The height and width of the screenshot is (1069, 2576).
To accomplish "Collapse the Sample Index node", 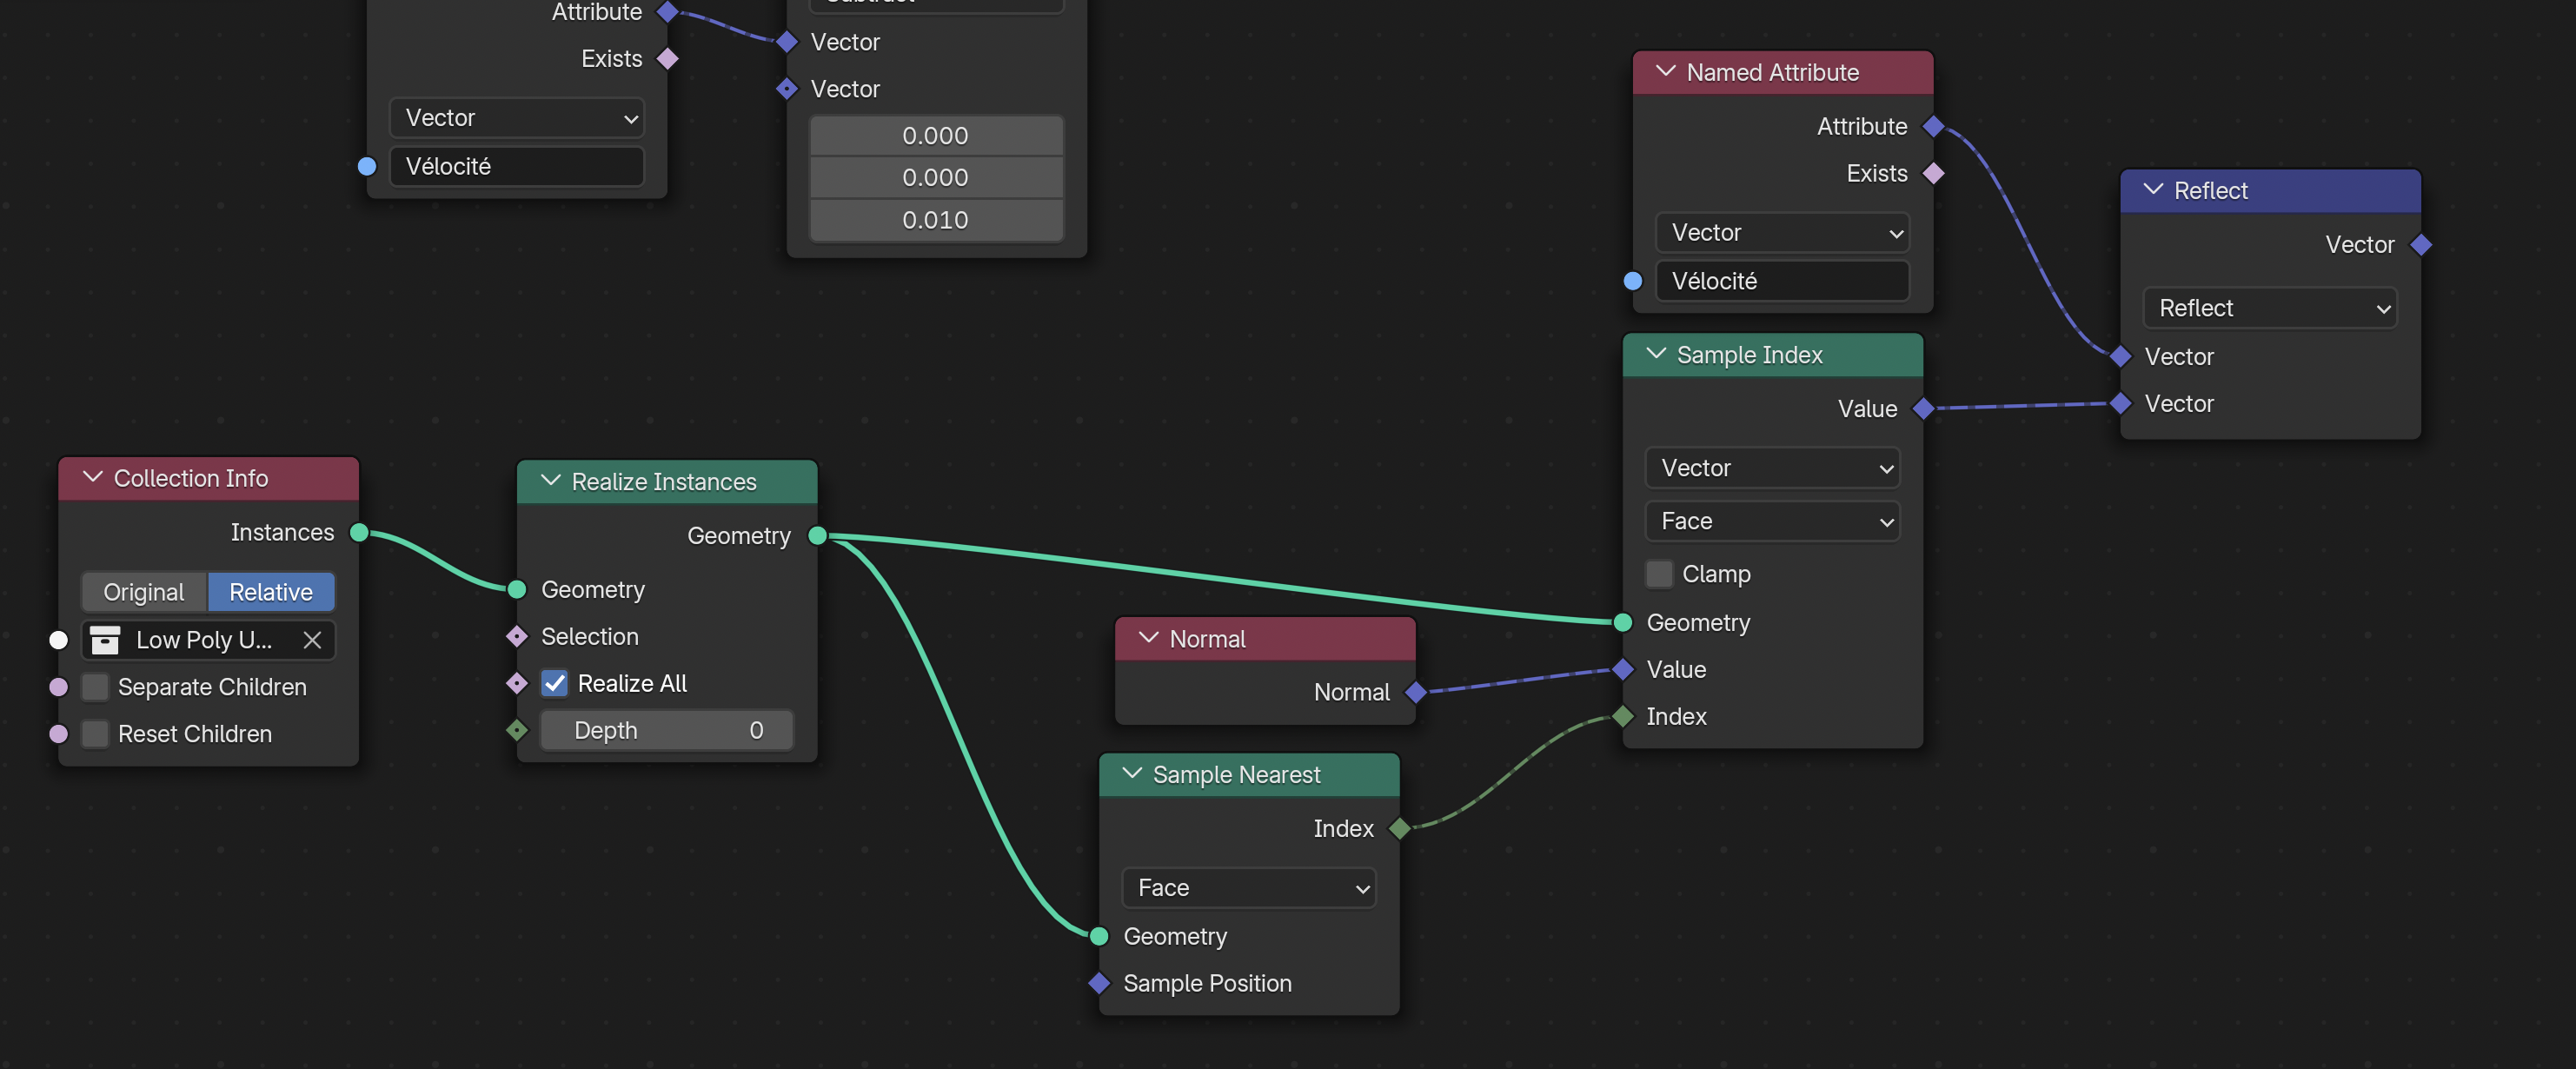I will (1656, 354).
